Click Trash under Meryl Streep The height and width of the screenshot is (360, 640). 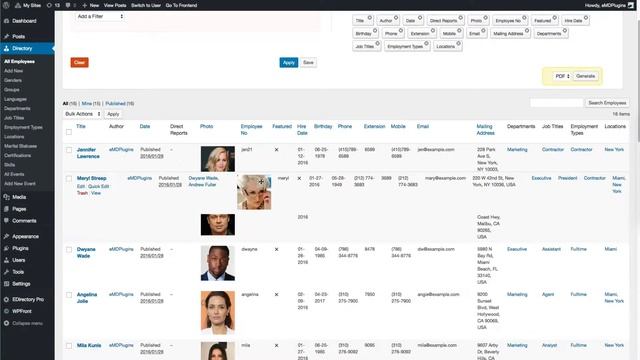pyautogui.click(x=82, y=193)
